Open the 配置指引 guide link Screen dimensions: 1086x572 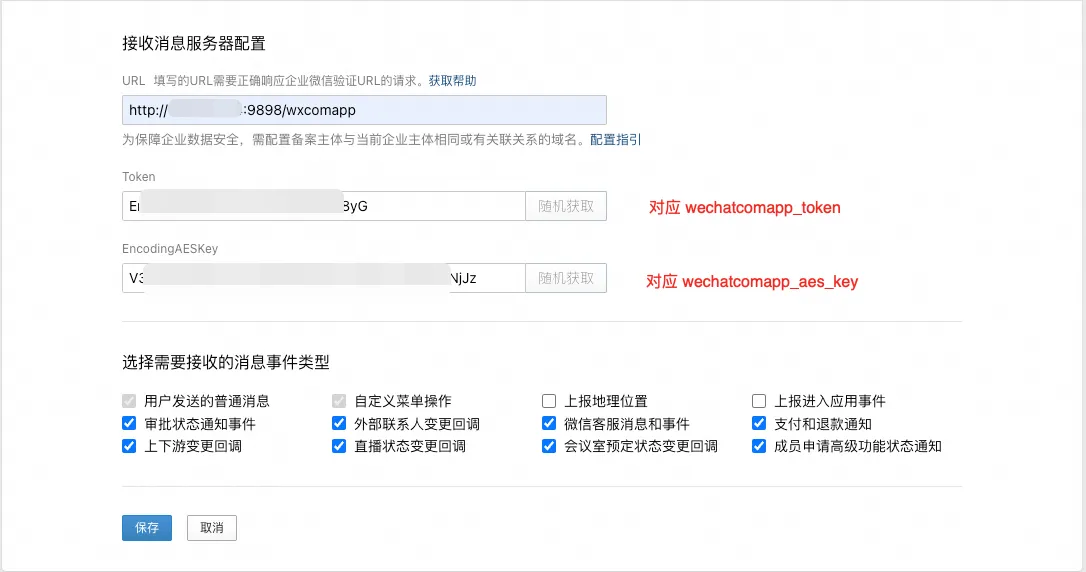tap(615, 140)
